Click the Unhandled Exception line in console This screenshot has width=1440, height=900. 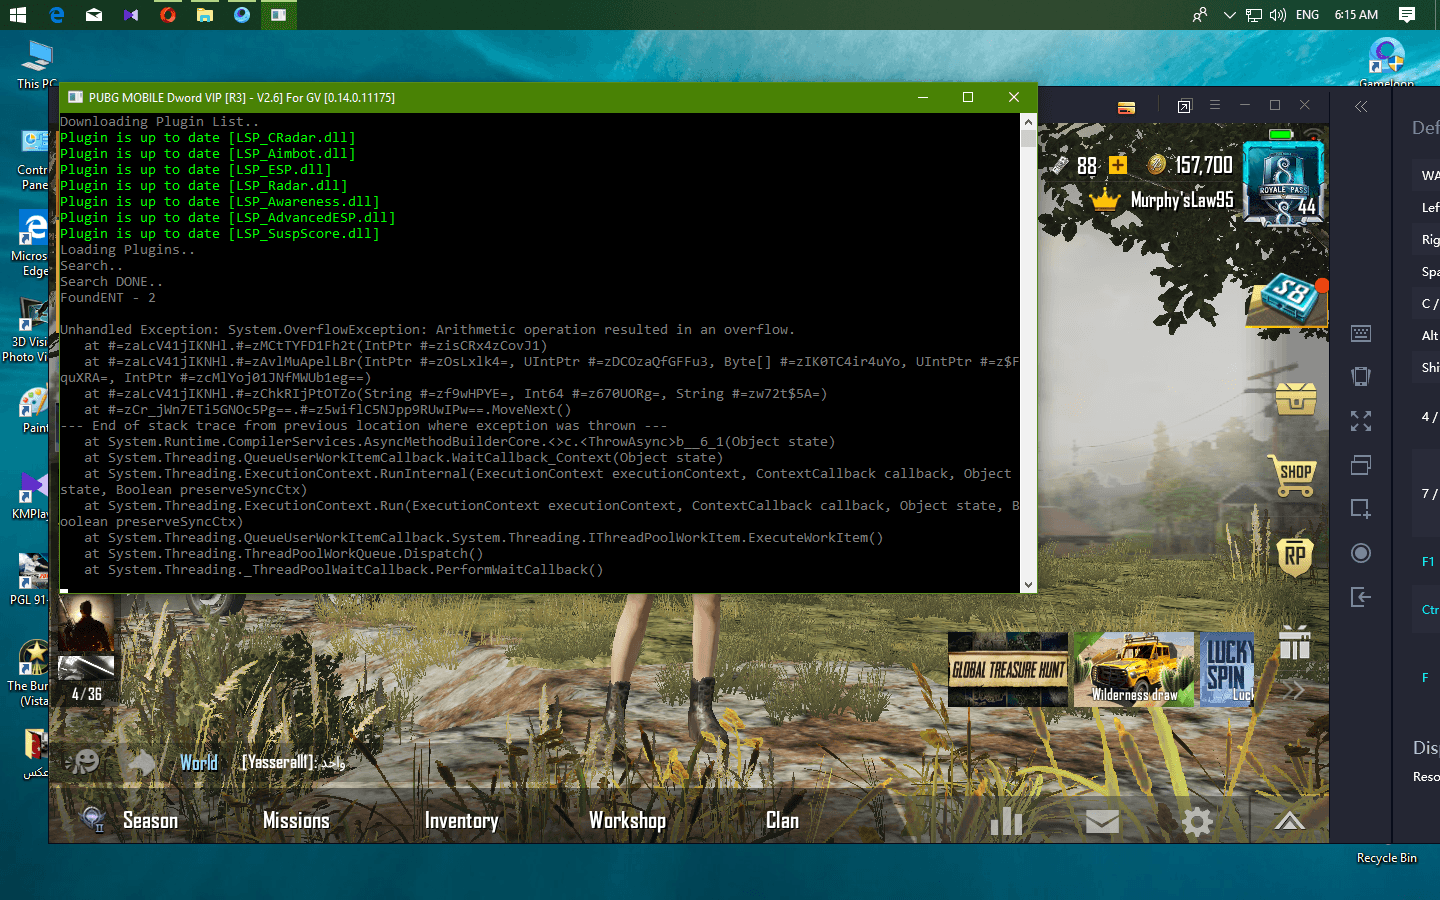[427, 330]
